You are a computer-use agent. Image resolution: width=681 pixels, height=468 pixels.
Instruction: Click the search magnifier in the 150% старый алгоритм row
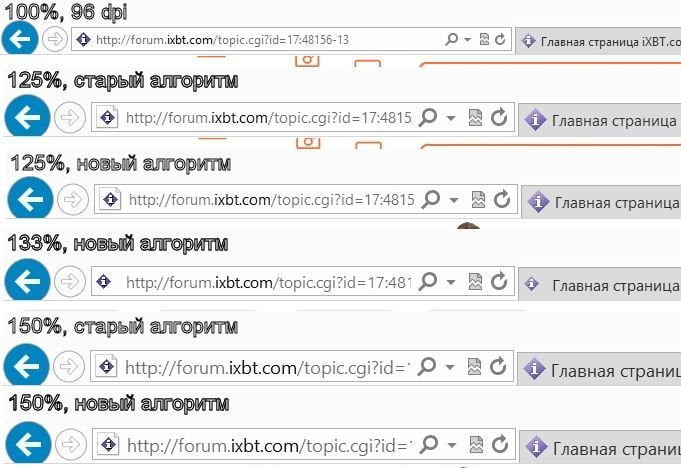coord(426,367)
